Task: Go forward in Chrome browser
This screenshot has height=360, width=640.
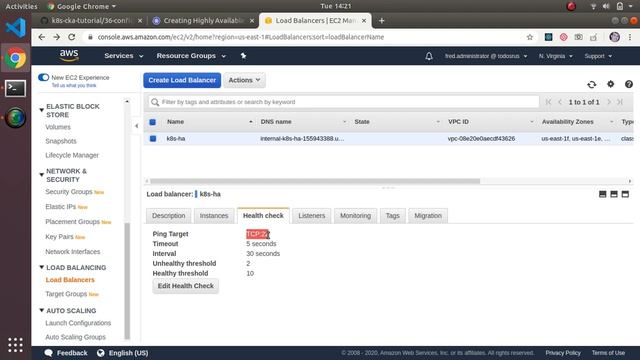Action: click(56, 37)
